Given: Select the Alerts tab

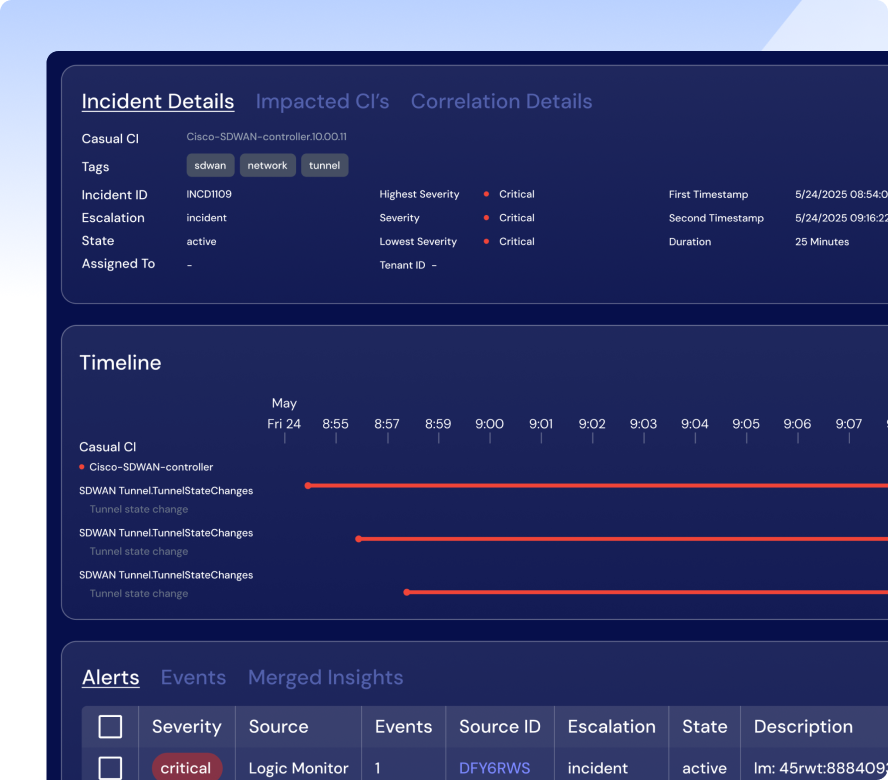Looking at the screenshot, I should (110, 677).
